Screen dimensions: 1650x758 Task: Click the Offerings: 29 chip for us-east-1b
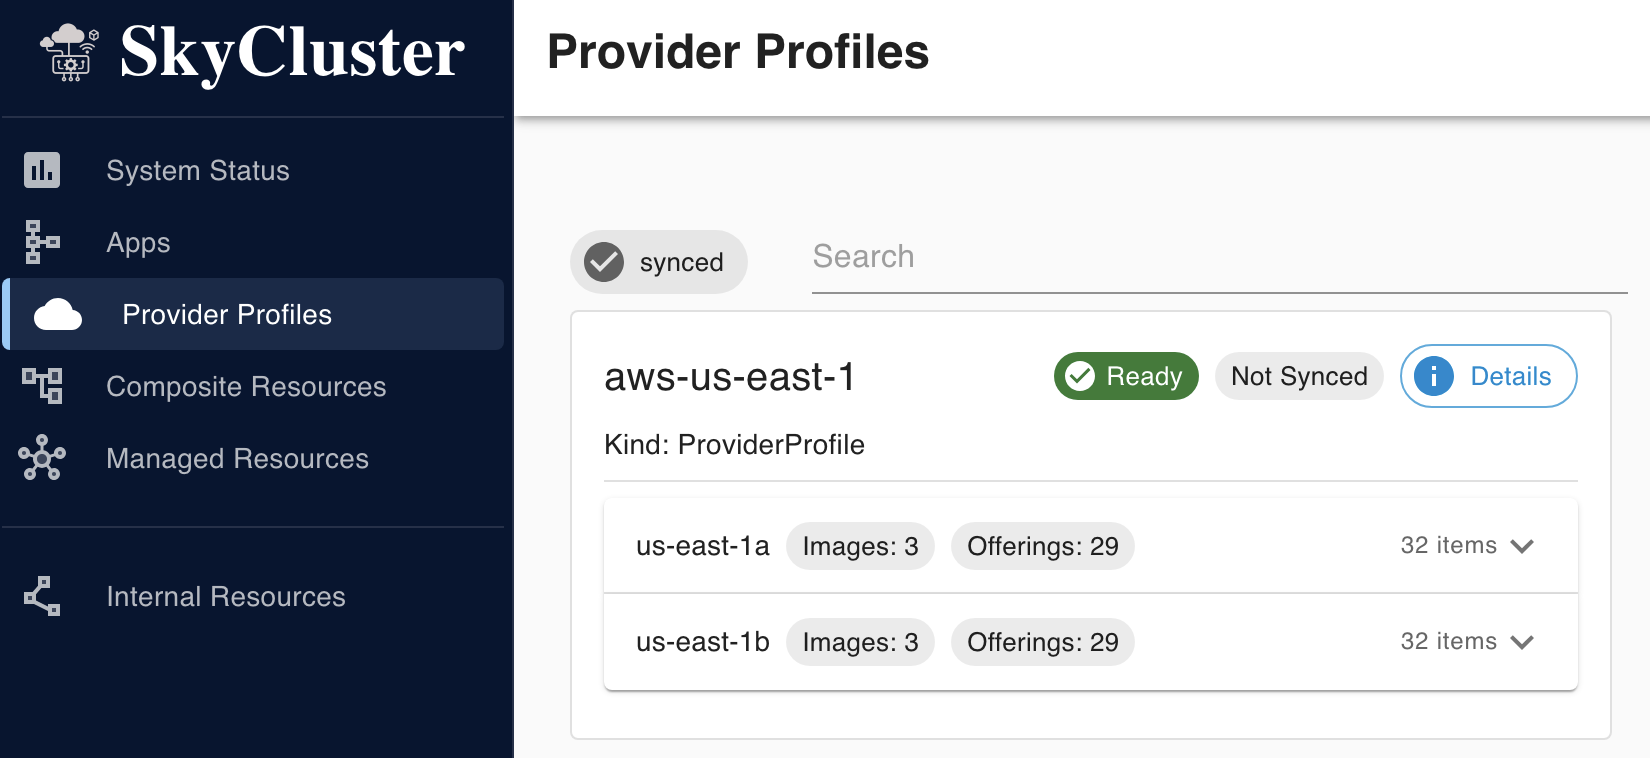point(1042,642)
